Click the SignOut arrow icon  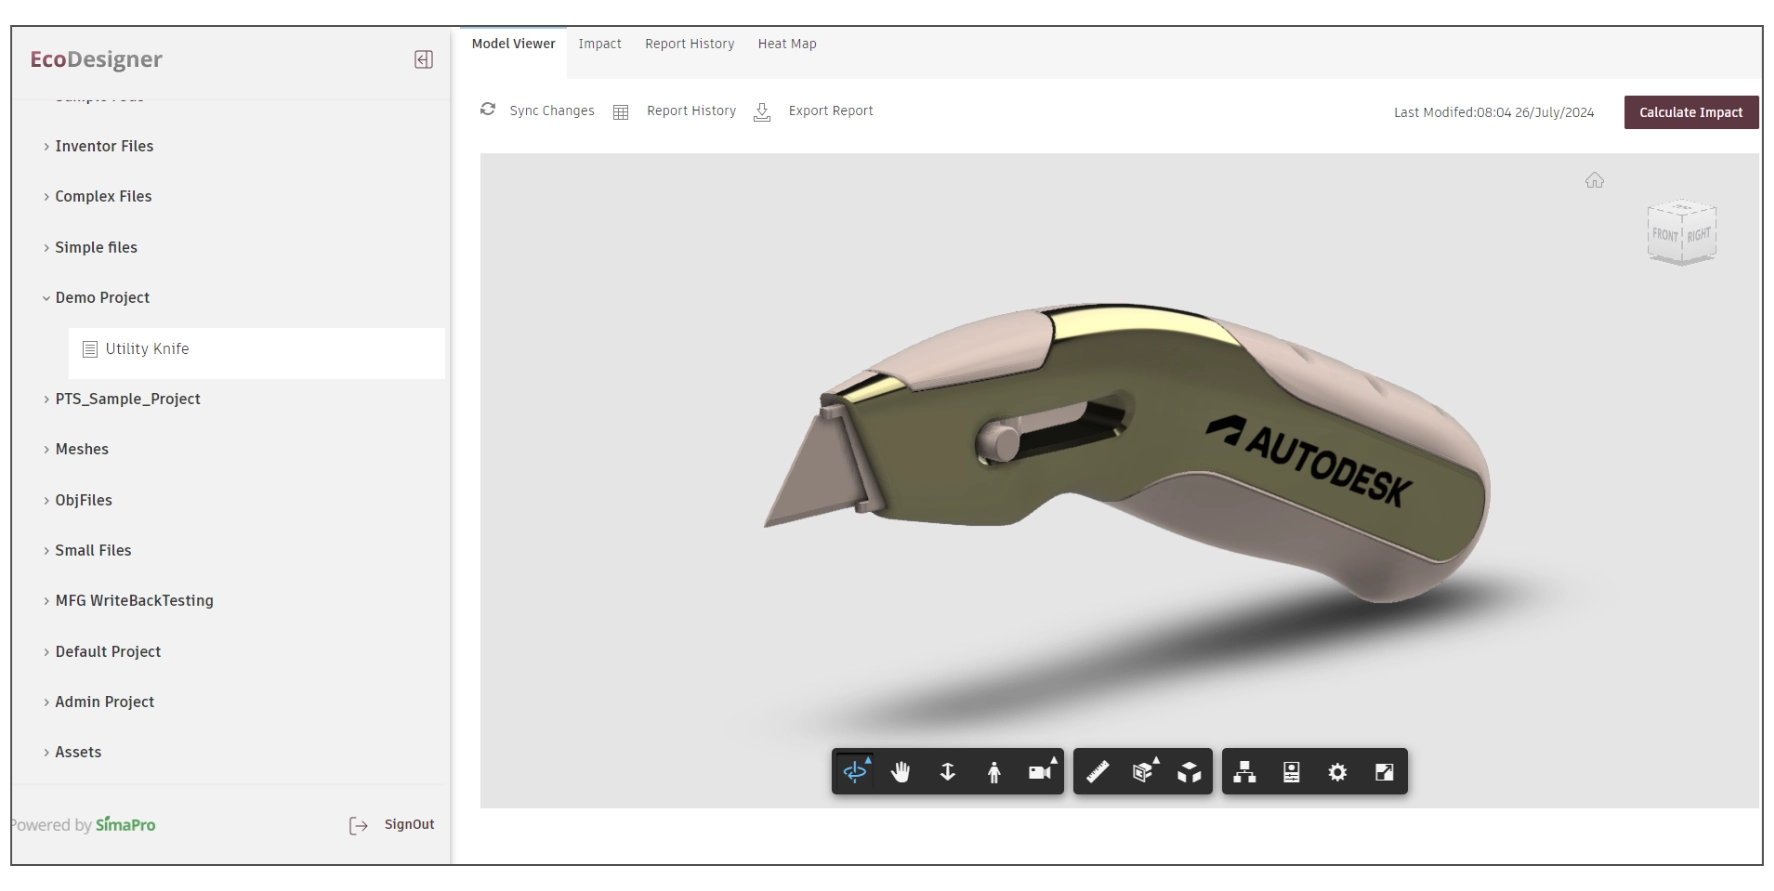point(358,826)
